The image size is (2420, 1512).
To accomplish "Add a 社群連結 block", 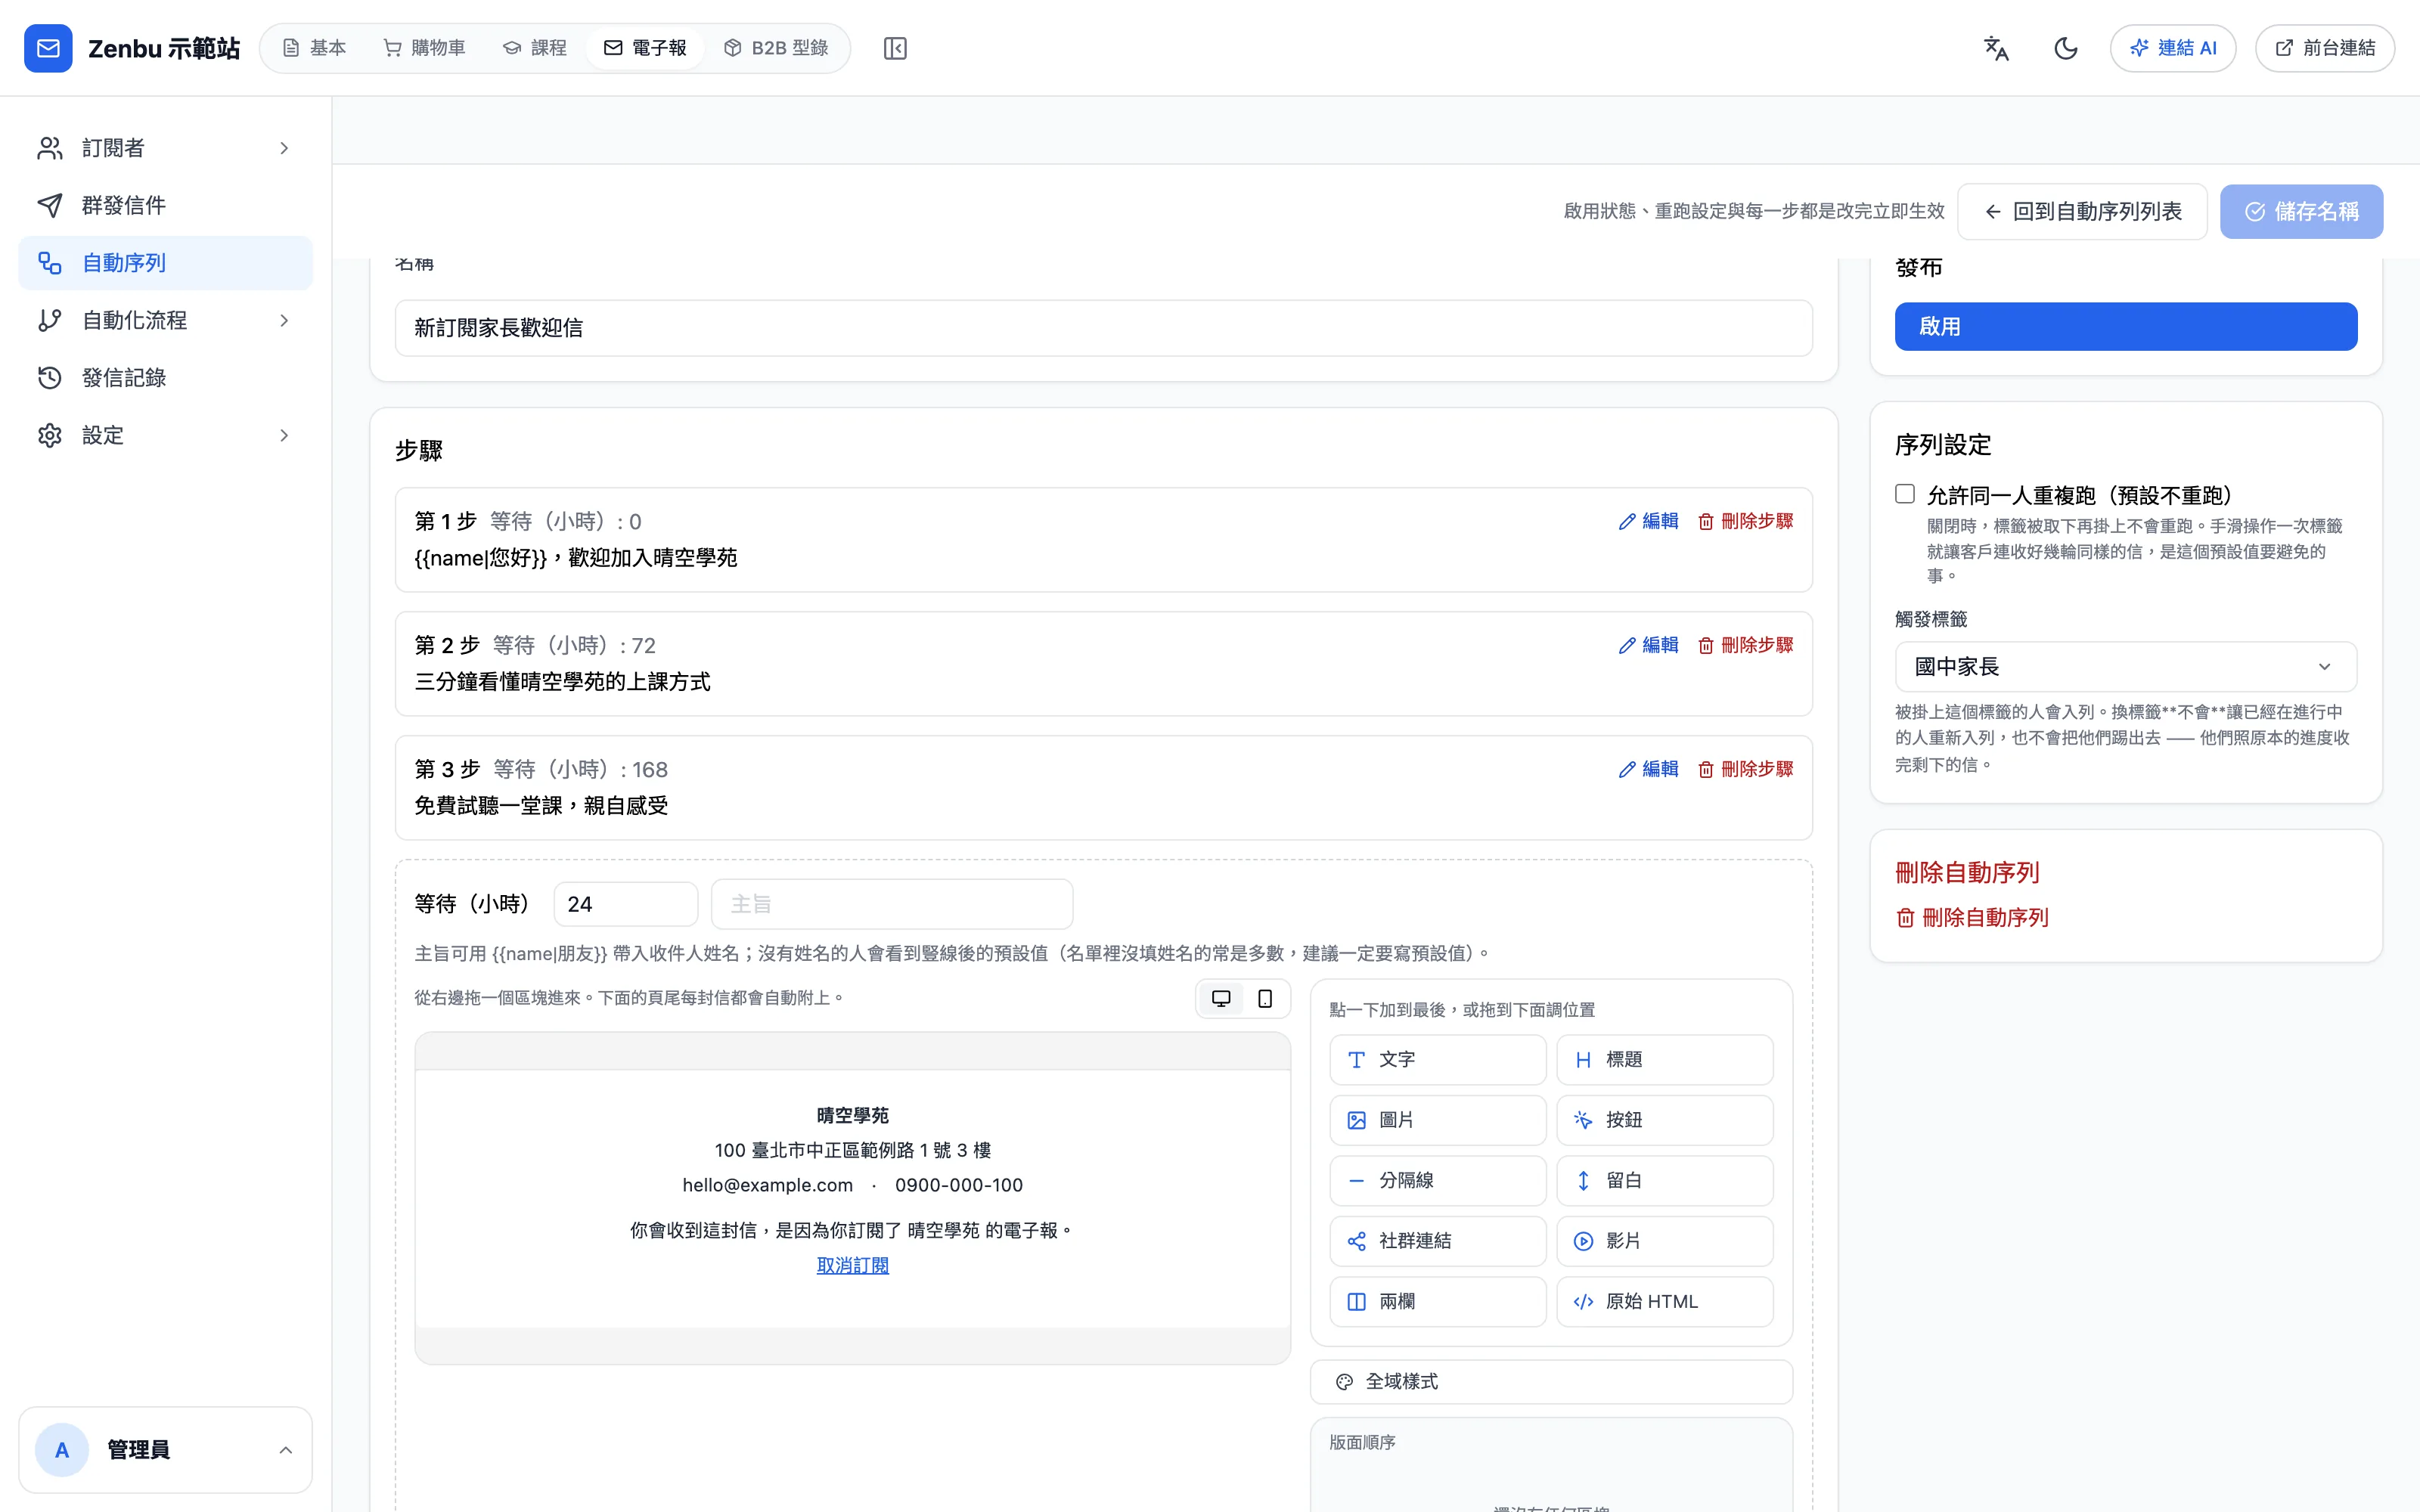I will point(1438,1241).
